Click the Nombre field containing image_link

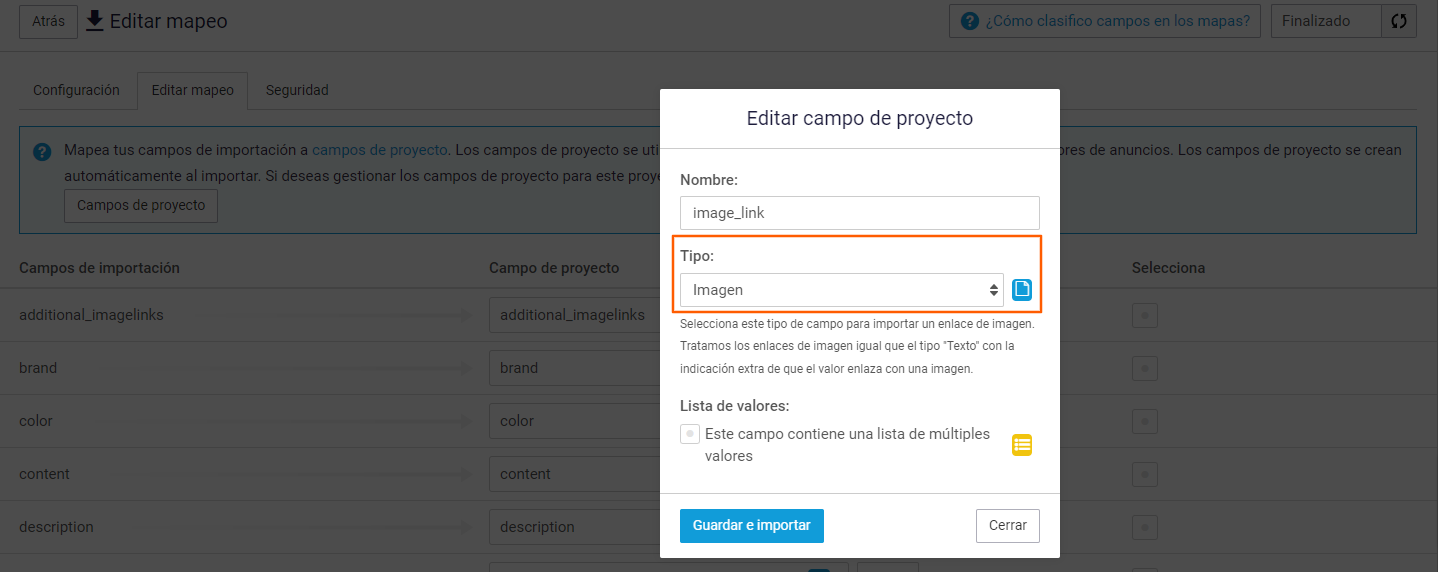860,213
